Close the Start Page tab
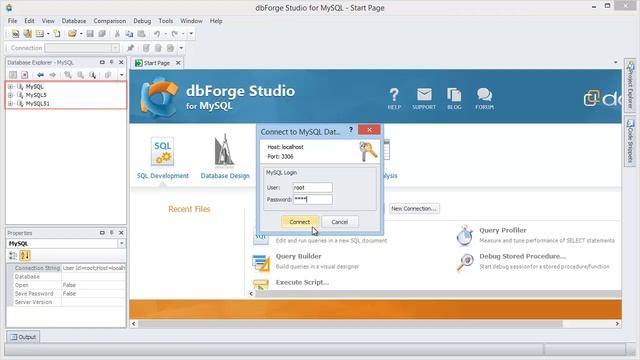Image resolution: width=640 pixels, height=360 pixels. 178,63
